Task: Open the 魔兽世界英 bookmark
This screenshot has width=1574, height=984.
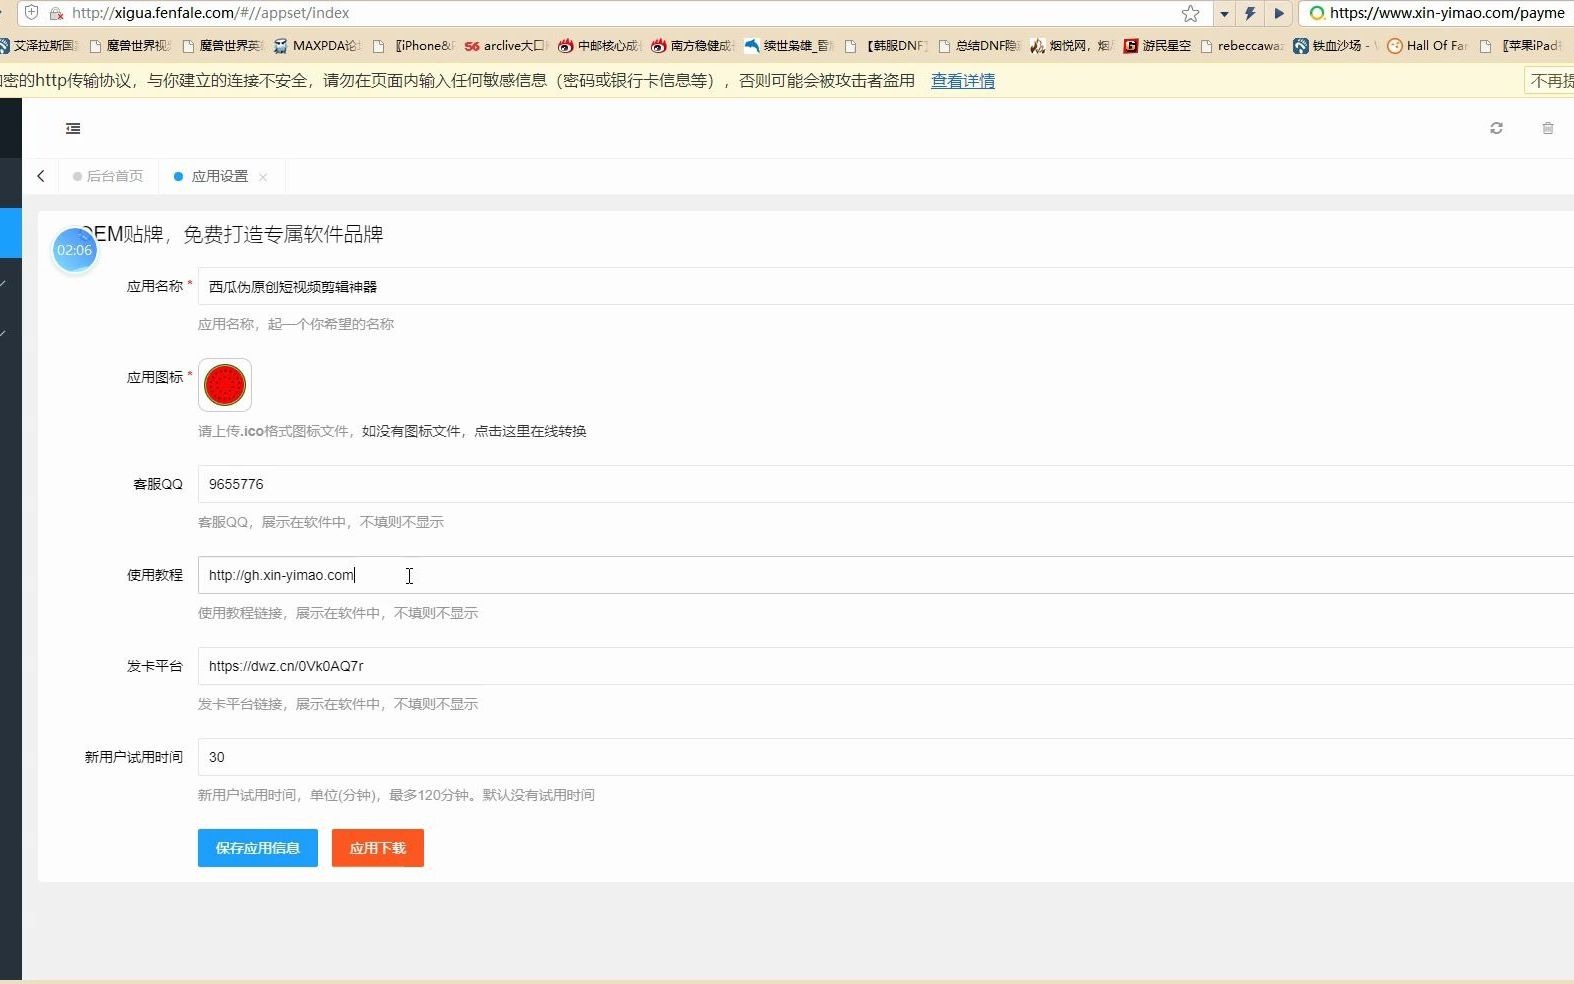Action: click(223, 46)
